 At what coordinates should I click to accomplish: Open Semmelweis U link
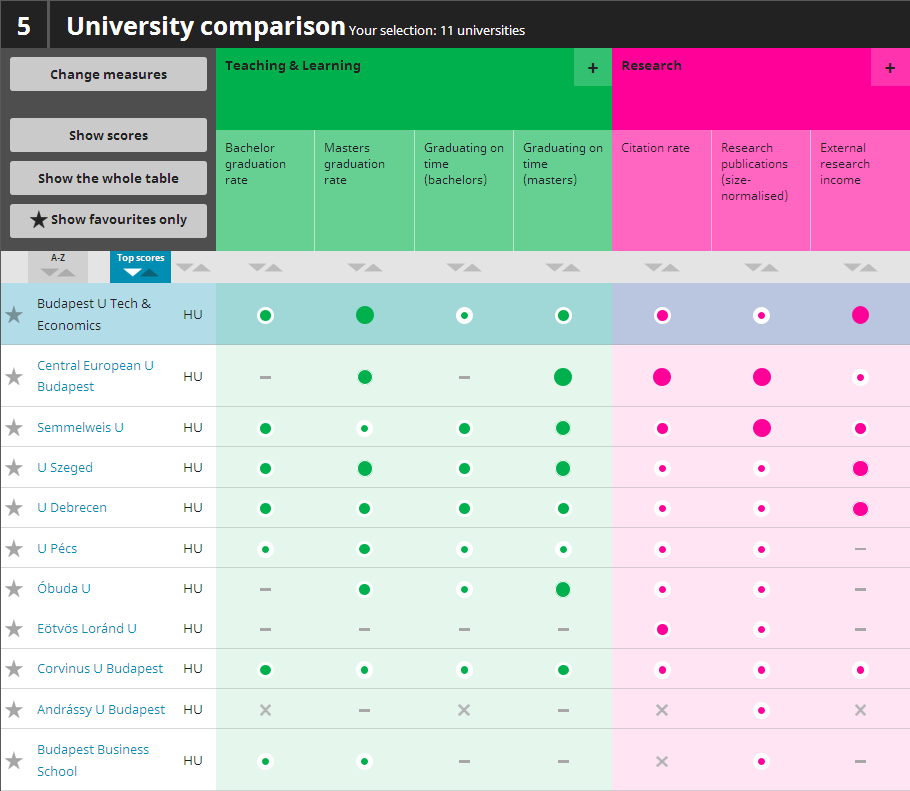point(80,428)
